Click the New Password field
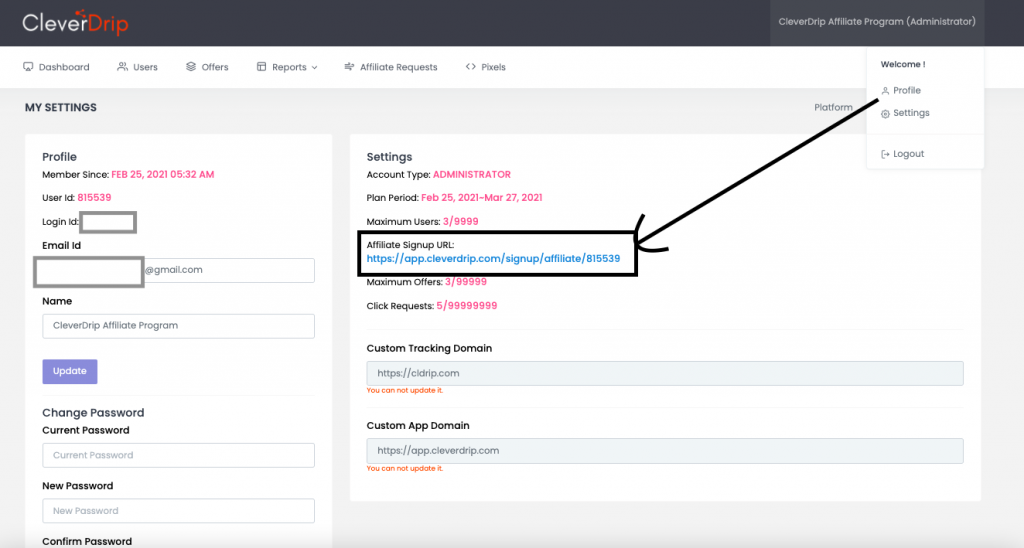Viewport: 1024px width, 548px height. 178,511
